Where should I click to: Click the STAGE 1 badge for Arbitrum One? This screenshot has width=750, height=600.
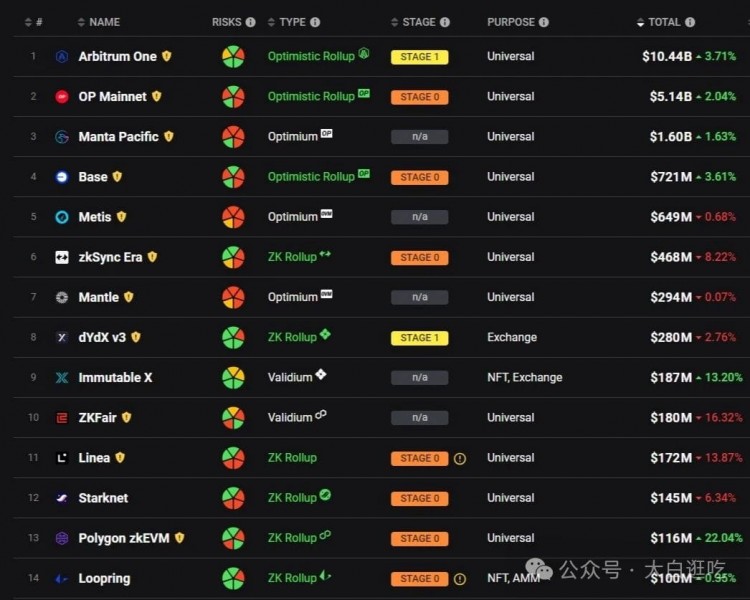[419, 57]
